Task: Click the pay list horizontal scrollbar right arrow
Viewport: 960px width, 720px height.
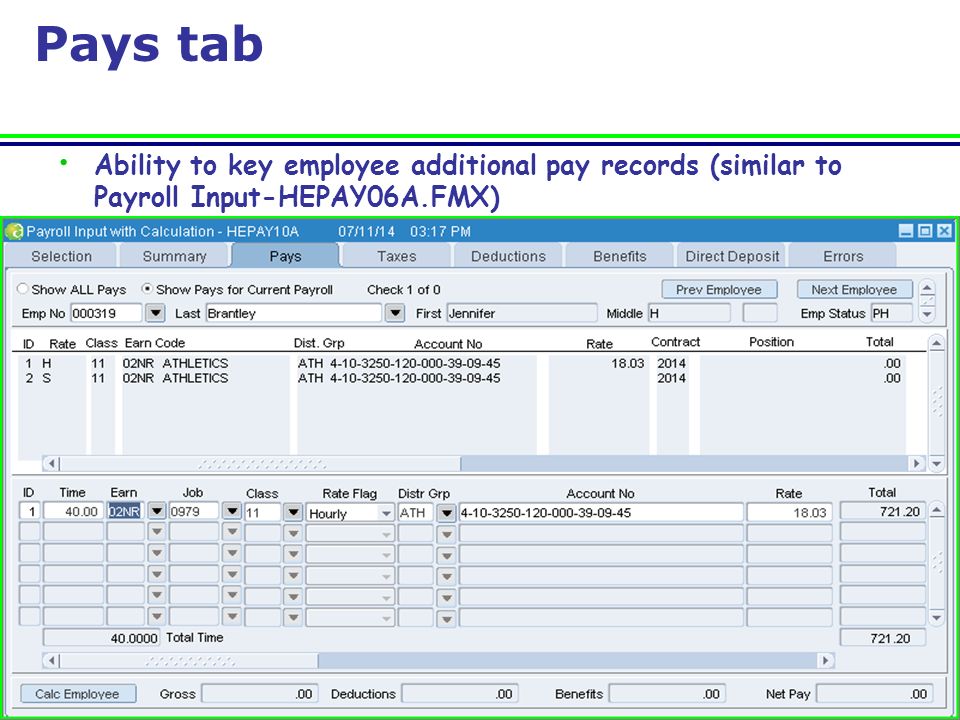Action: (x=917, y=463)
